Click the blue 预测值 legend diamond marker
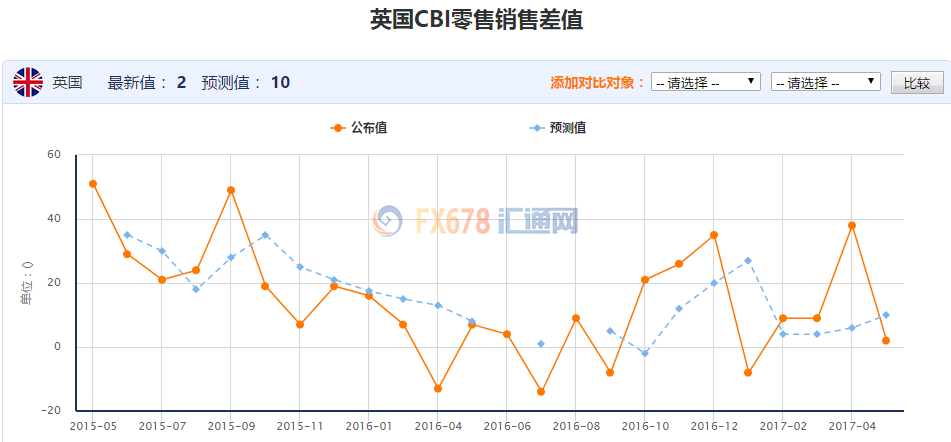The height and width of the screenshot is (442, 951). click(537, 128)
